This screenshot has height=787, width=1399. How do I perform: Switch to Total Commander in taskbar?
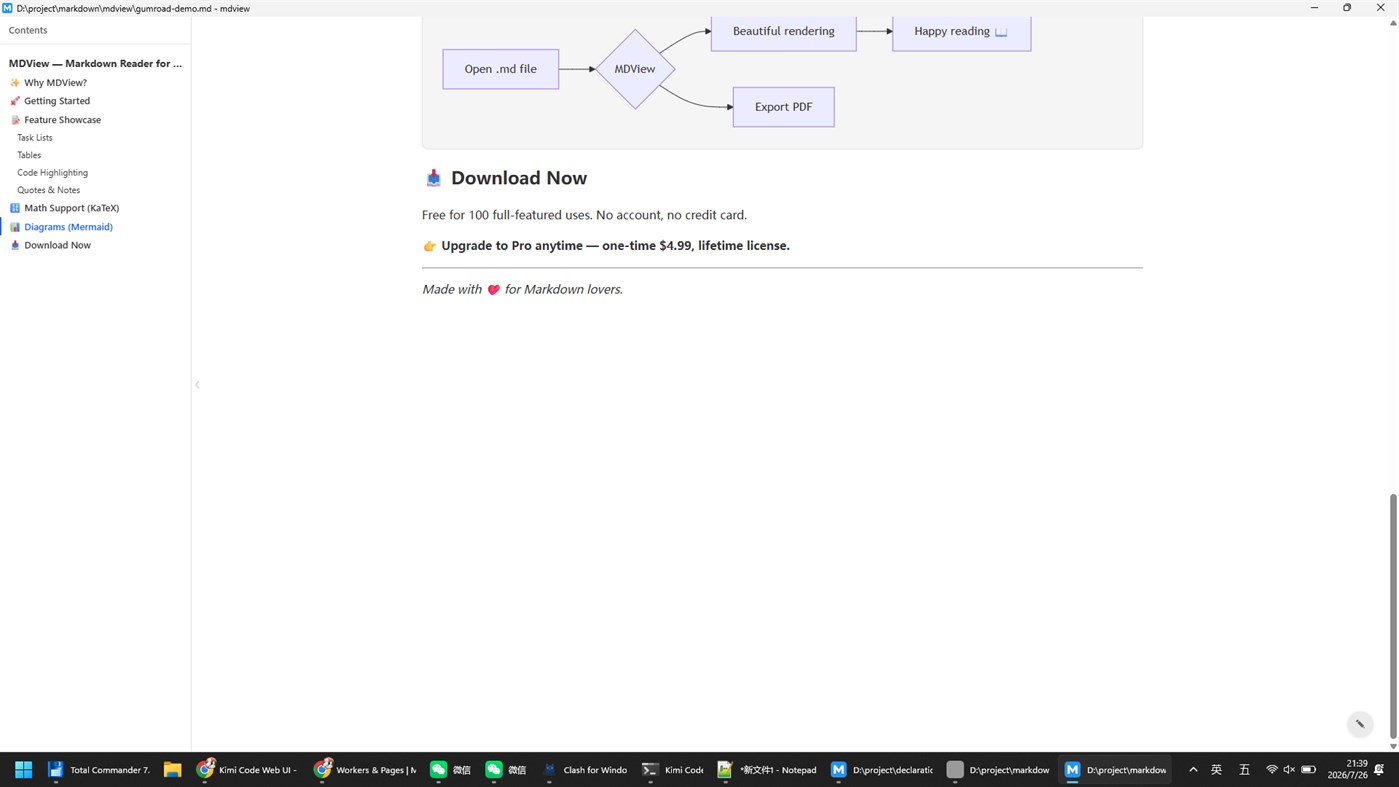pyautogui.click(x=99, y=770)
